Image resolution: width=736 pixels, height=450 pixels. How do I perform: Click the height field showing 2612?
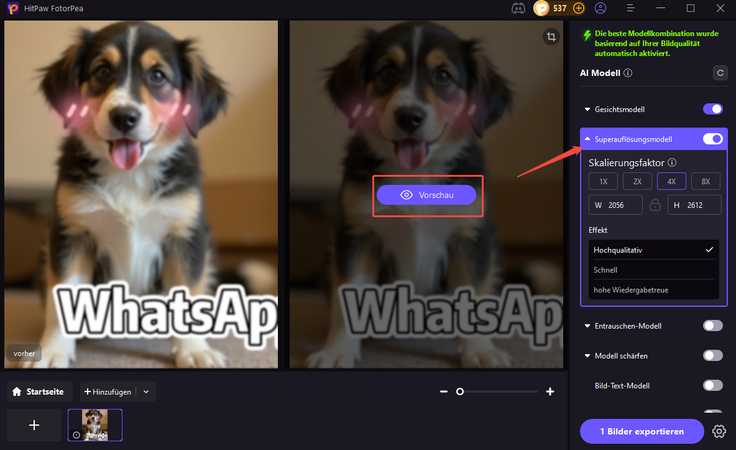pyautogui.click(x=695, y=205)
